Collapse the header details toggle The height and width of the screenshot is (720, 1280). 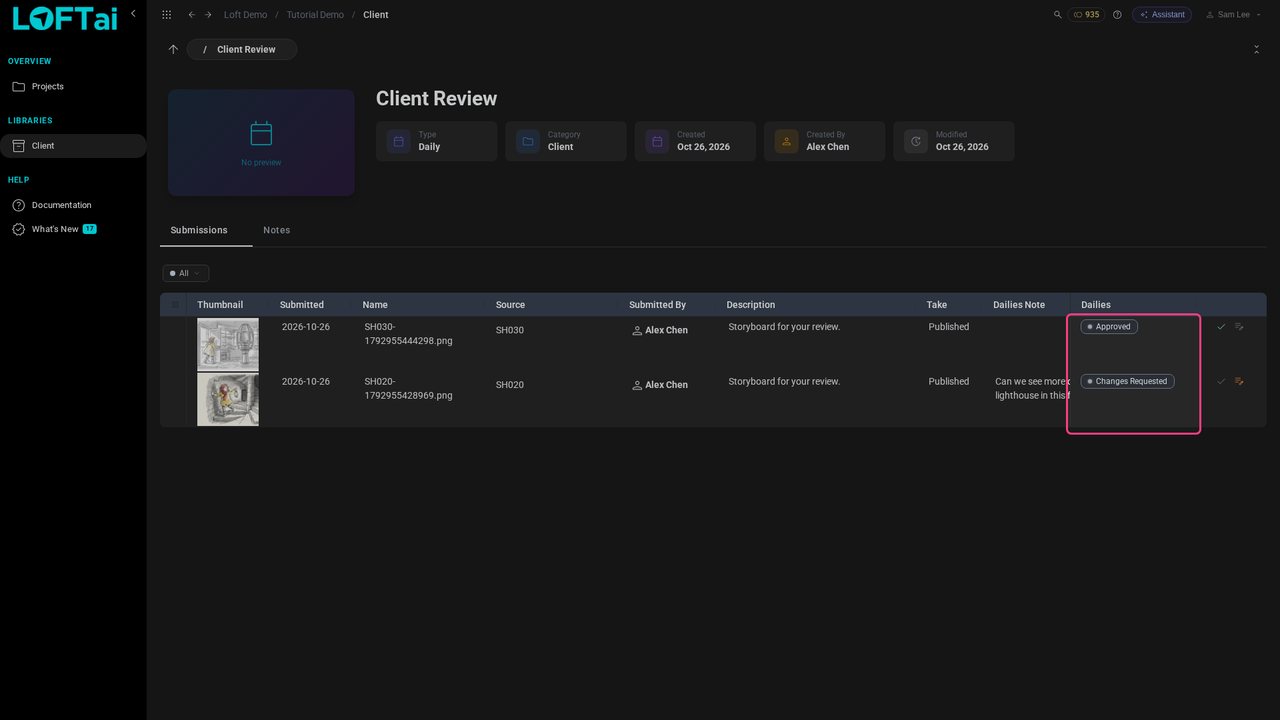[1256, 49]
